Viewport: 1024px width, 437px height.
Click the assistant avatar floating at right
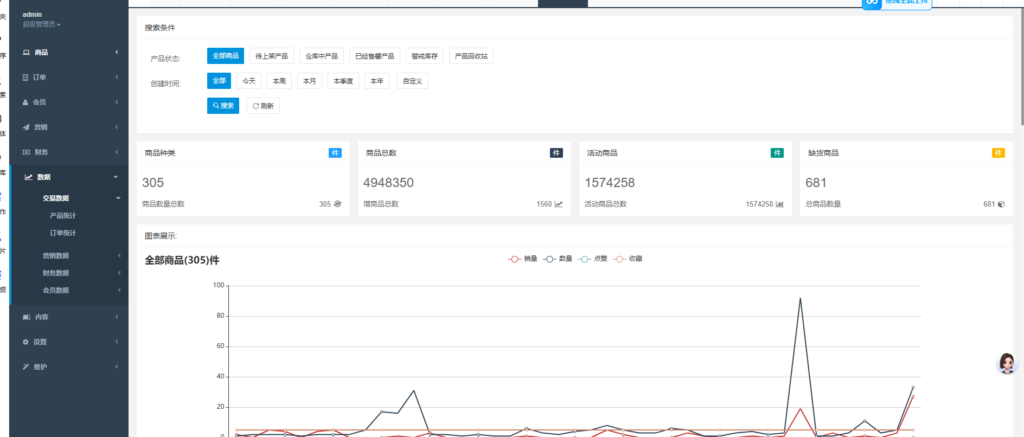click(x=1007, y=363)
